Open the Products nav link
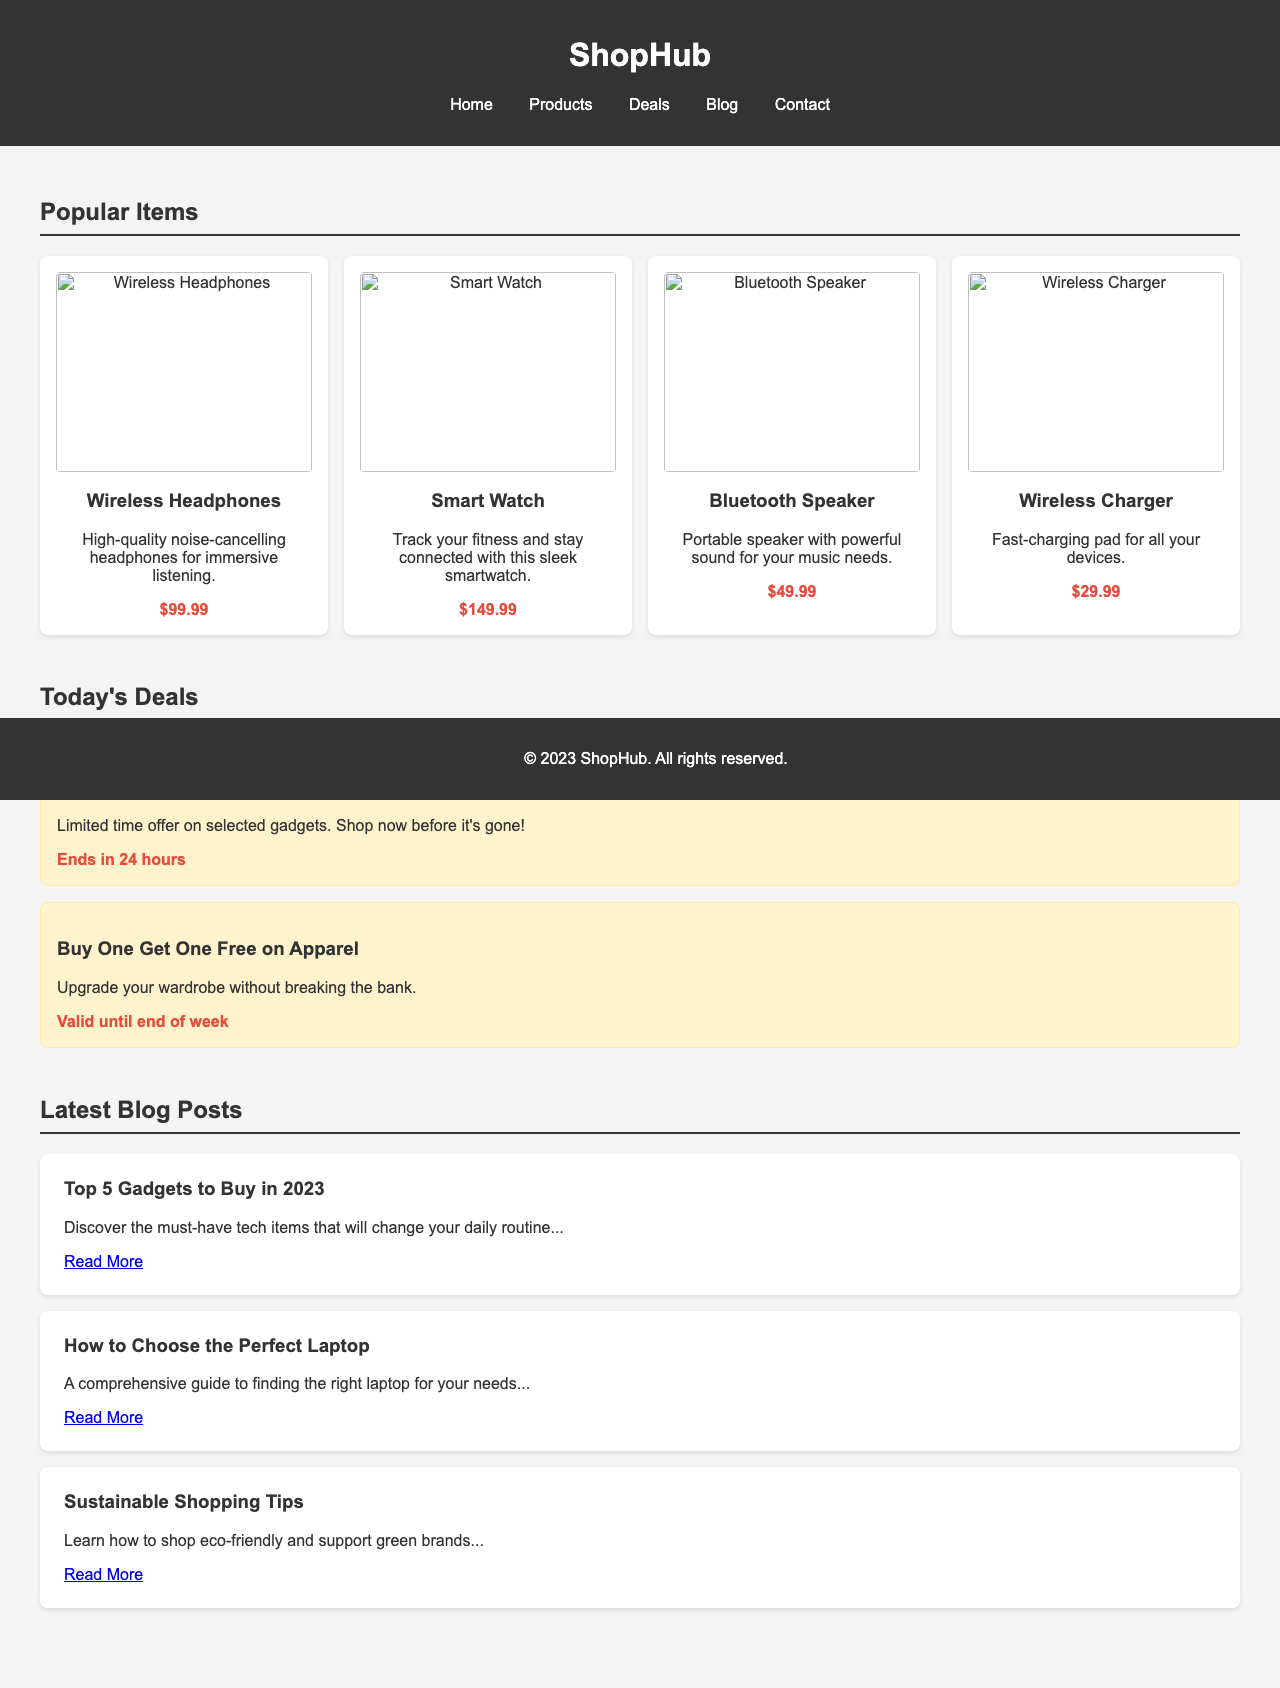 click(x=560, y=104)
